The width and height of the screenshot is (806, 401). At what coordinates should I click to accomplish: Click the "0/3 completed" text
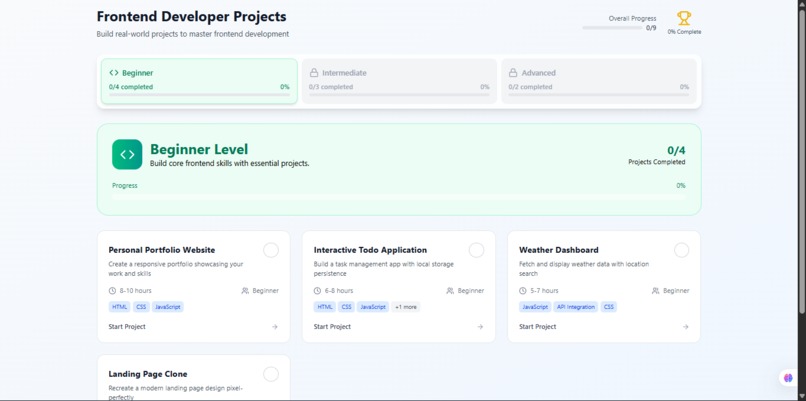click(331, 87)
